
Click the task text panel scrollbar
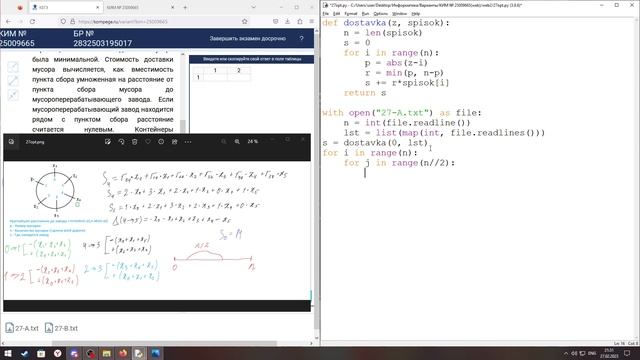pyautogui.click(x=183, y=126)
